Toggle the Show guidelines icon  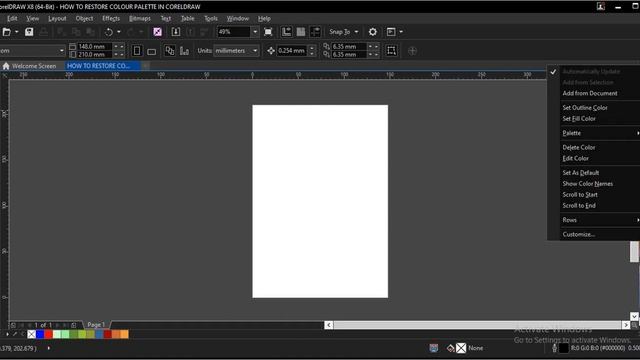tap(315, 32)
